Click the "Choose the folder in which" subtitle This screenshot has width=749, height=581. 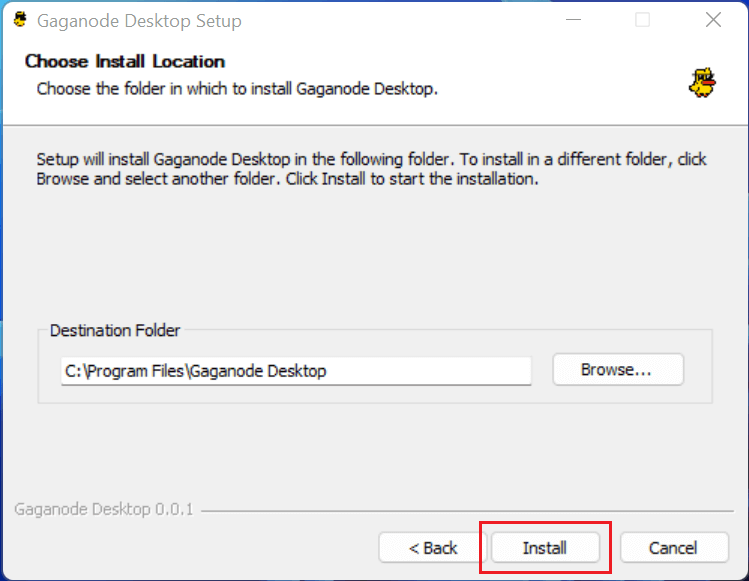pos(237,89)
